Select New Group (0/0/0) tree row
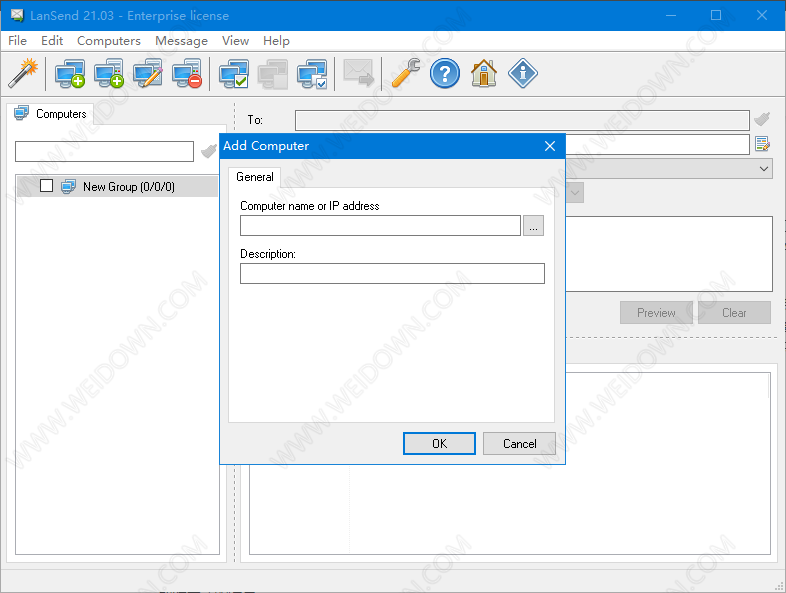786x593 pixels. tap(117, 186)
